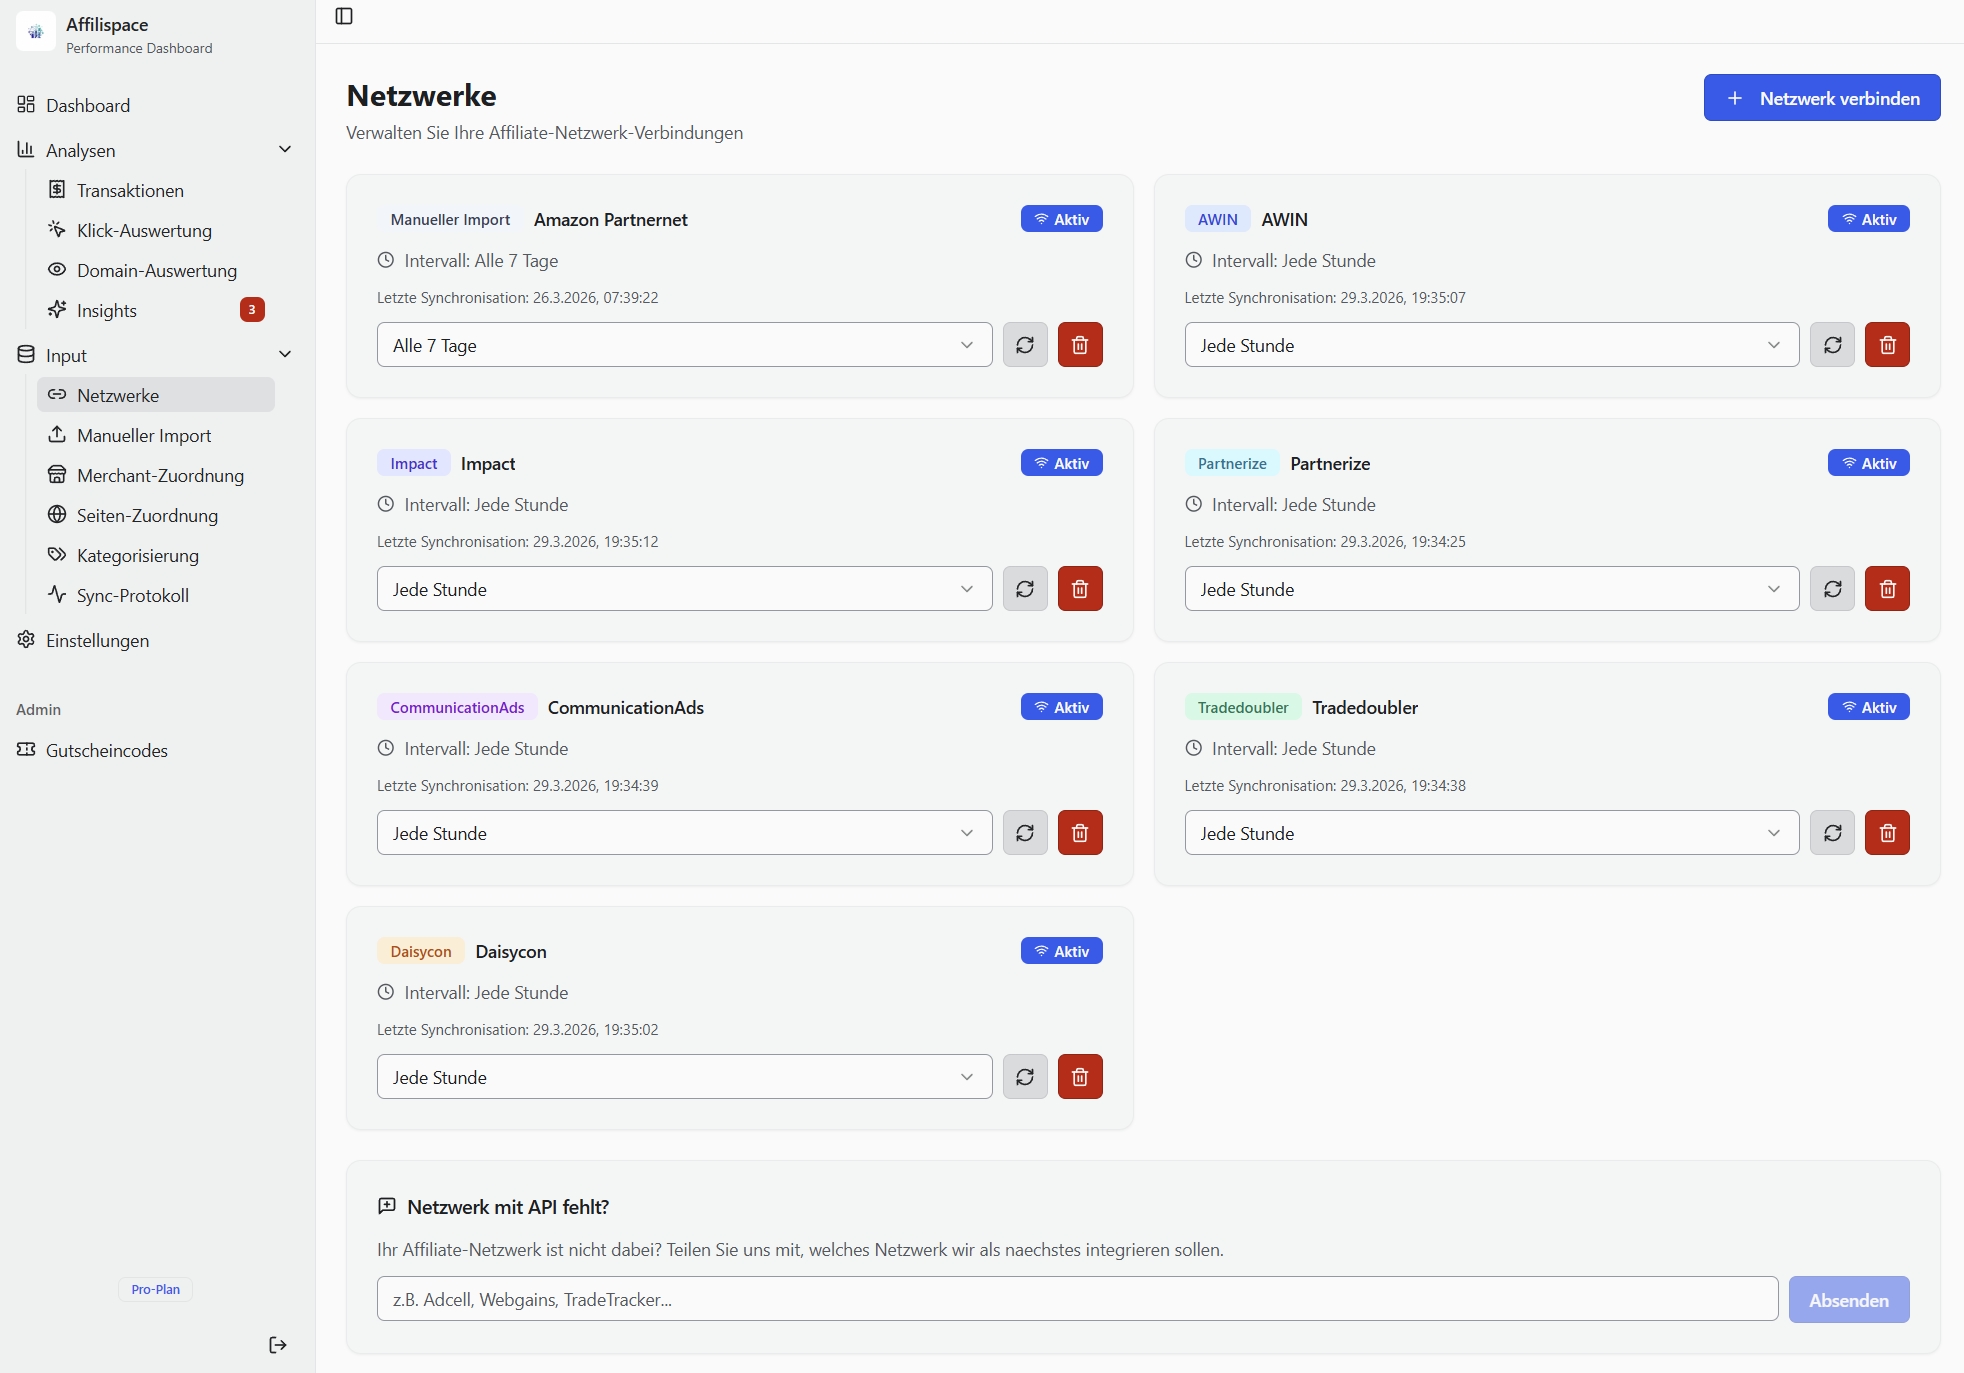Click the Netzwerk verbinden button
The height and width of the screenshot is (1373, 1964).
pyautogui.click(x=1821, y=97)
